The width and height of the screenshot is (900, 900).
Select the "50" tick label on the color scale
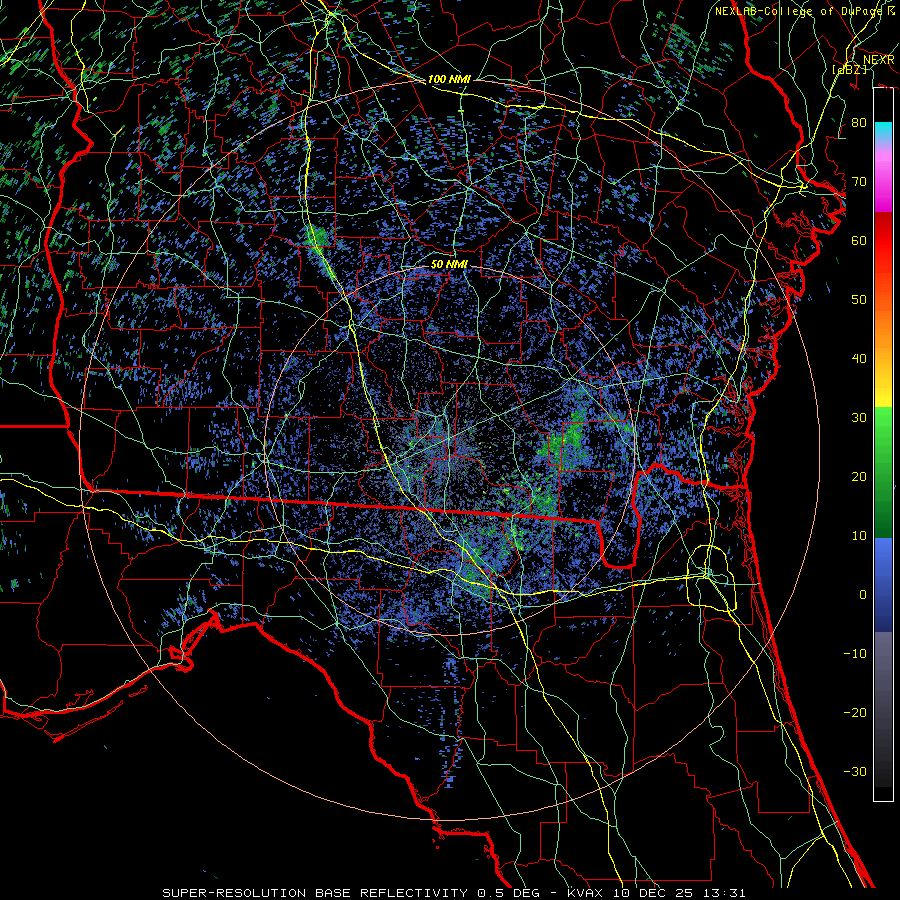tap(859, 300)
